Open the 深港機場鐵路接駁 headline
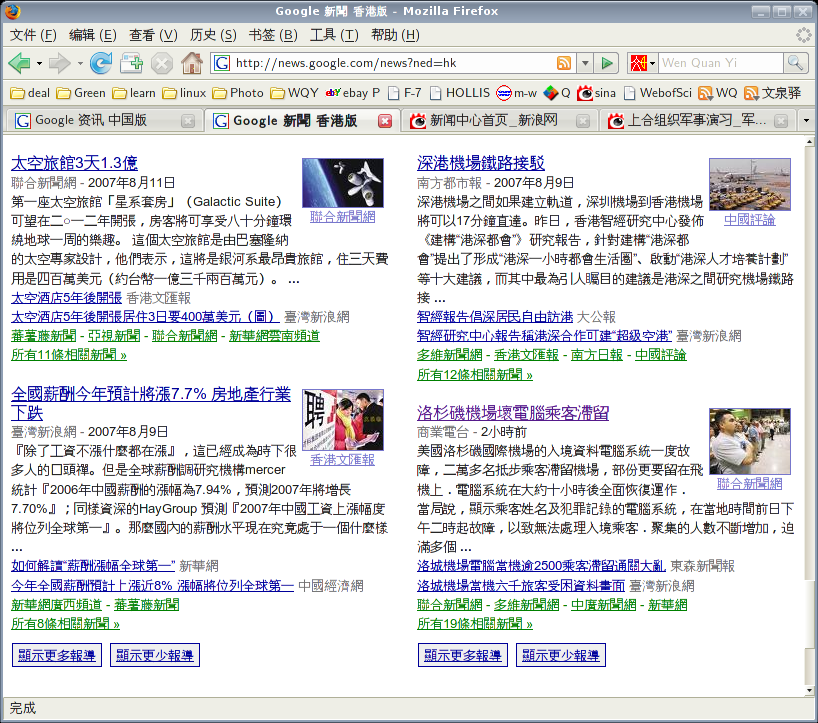This screenshot has height=723, width=818. point(480,163)
